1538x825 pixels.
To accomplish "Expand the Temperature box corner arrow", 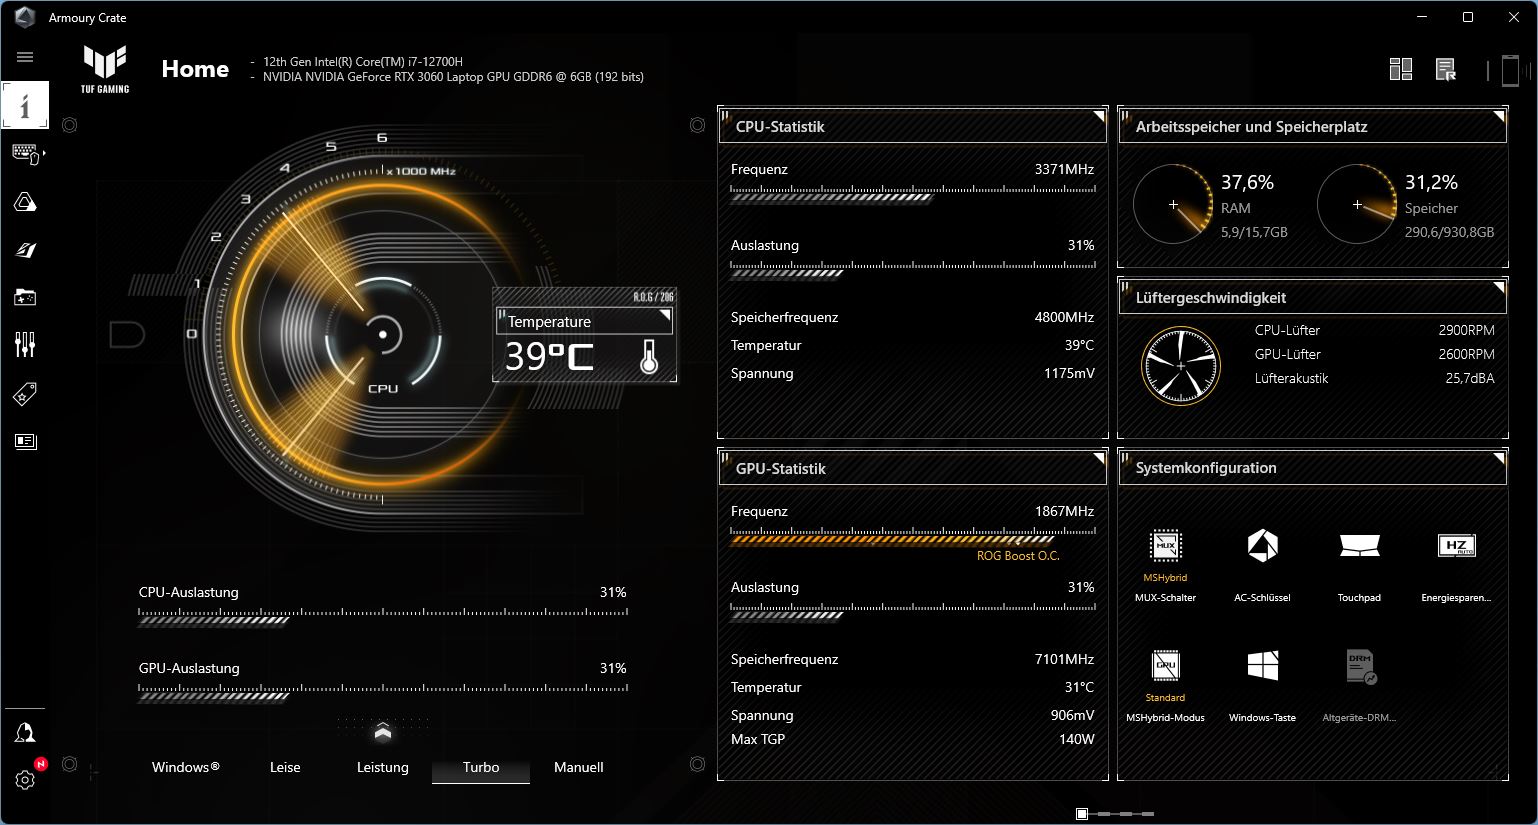I will pos(665,315).
